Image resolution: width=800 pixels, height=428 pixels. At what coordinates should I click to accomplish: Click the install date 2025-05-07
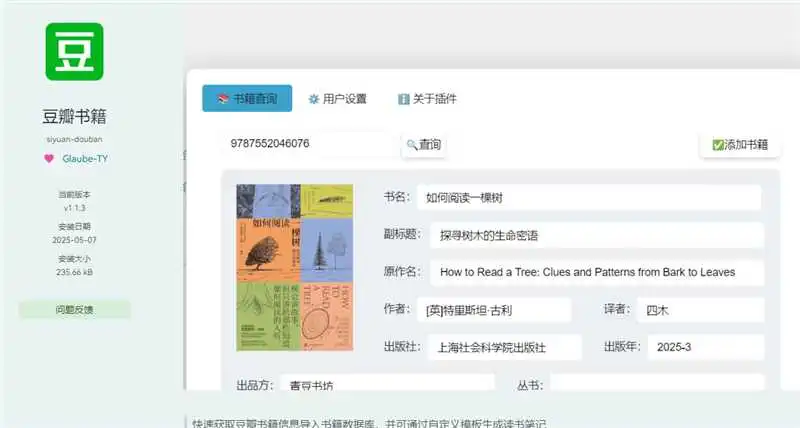pos(74,240)
